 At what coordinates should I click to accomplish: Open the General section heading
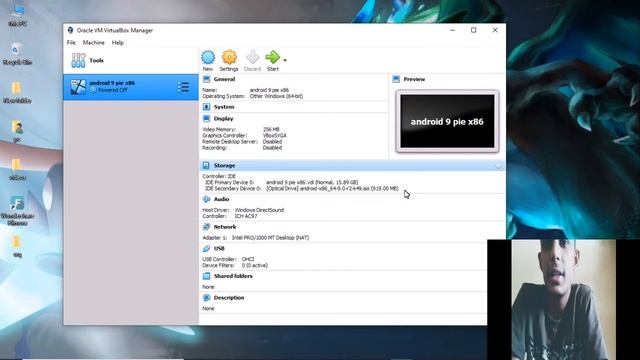(x=224, y=79)
